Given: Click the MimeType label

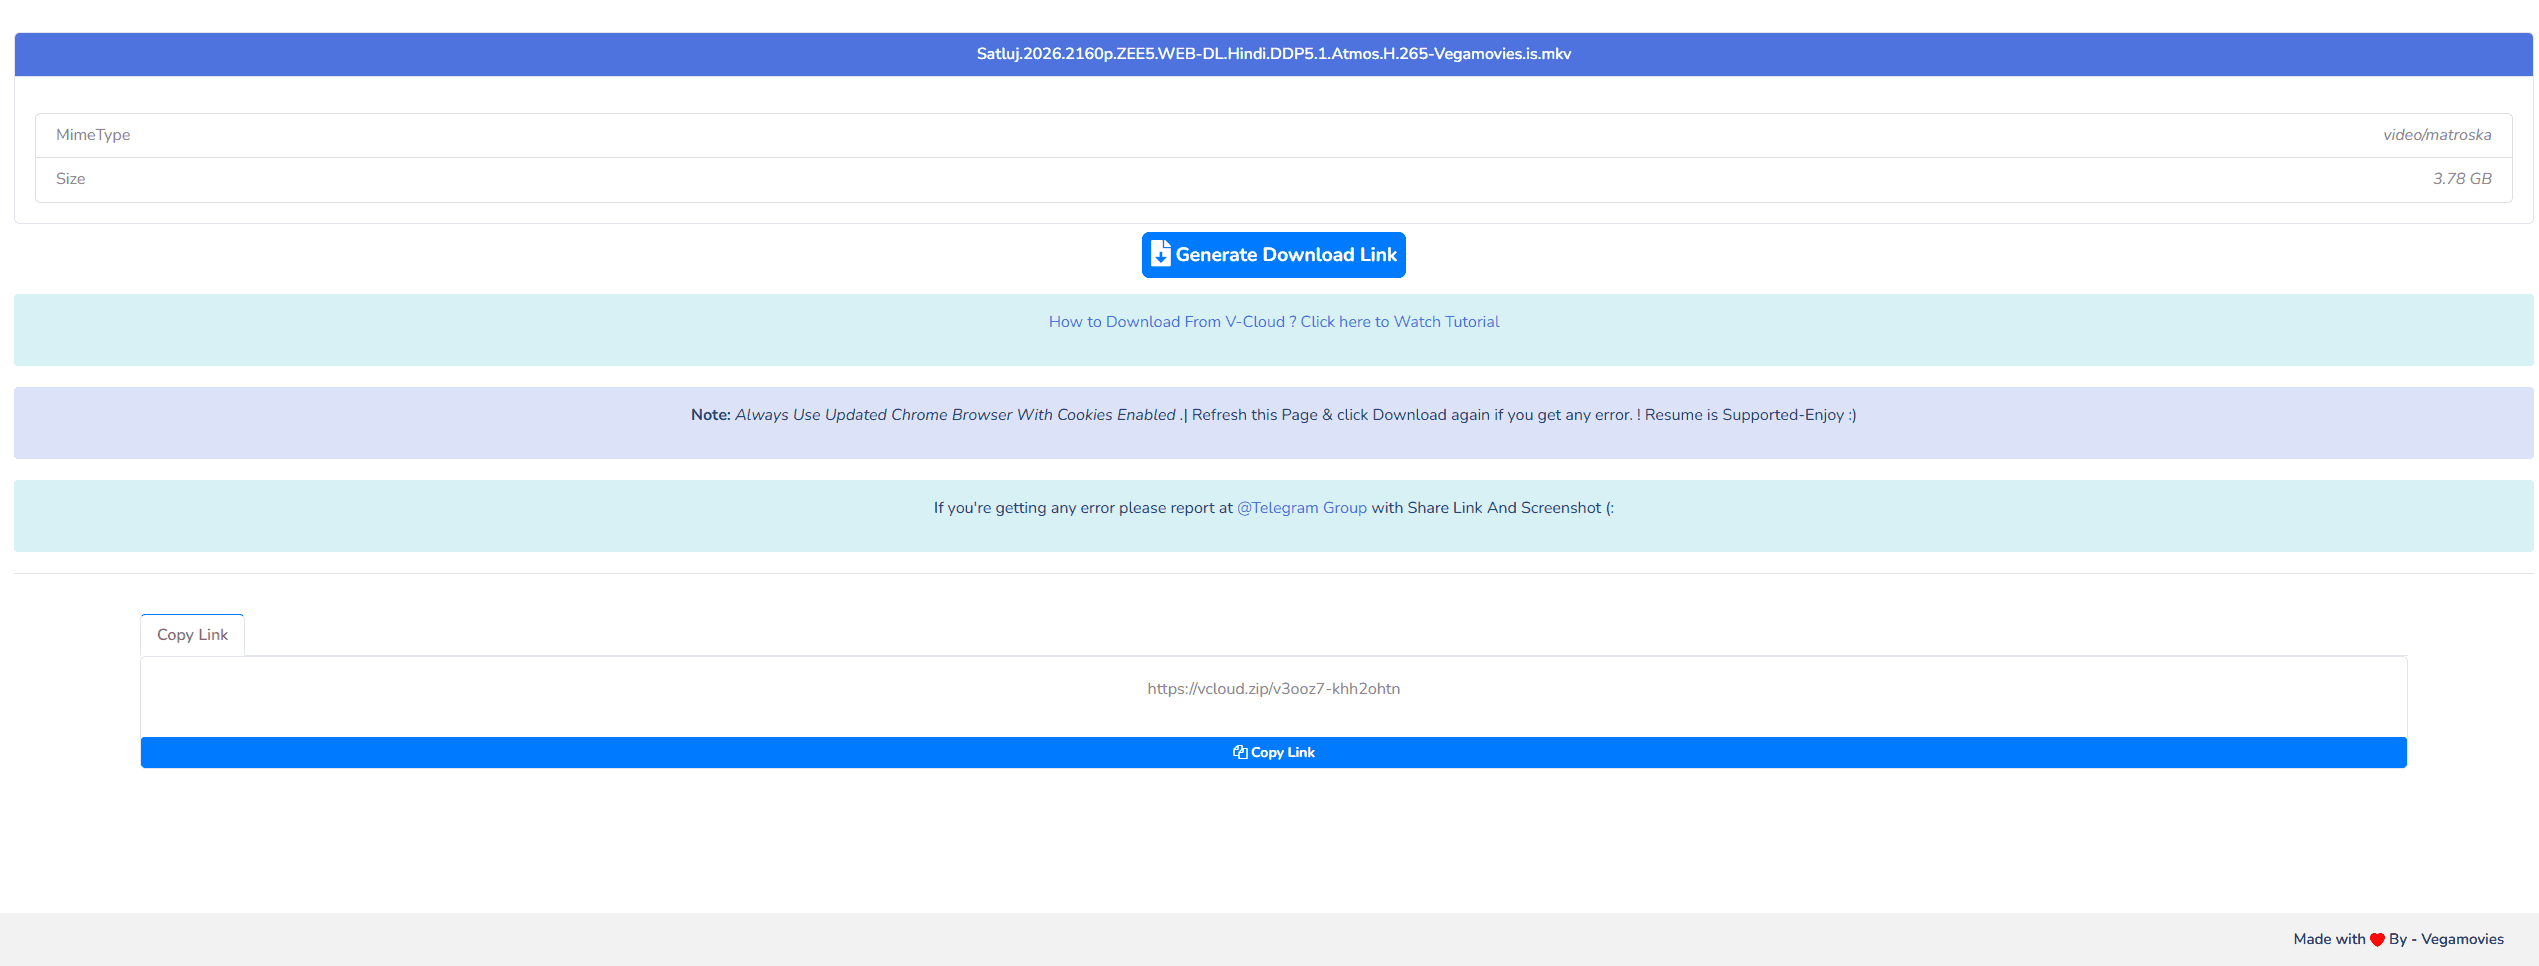Looking at the screenshot, I should [93, 135].
